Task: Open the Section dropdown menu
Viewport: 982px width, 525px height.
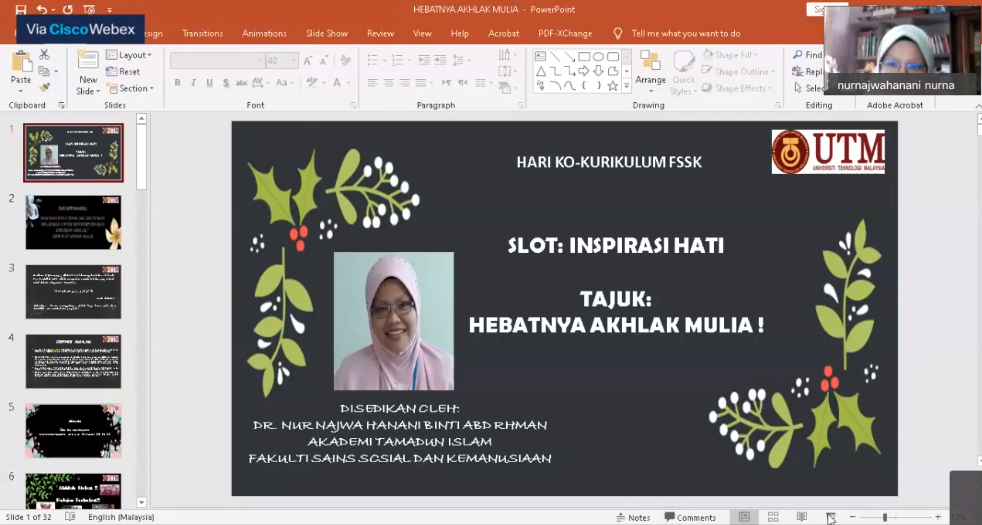Action: (131, 88)
